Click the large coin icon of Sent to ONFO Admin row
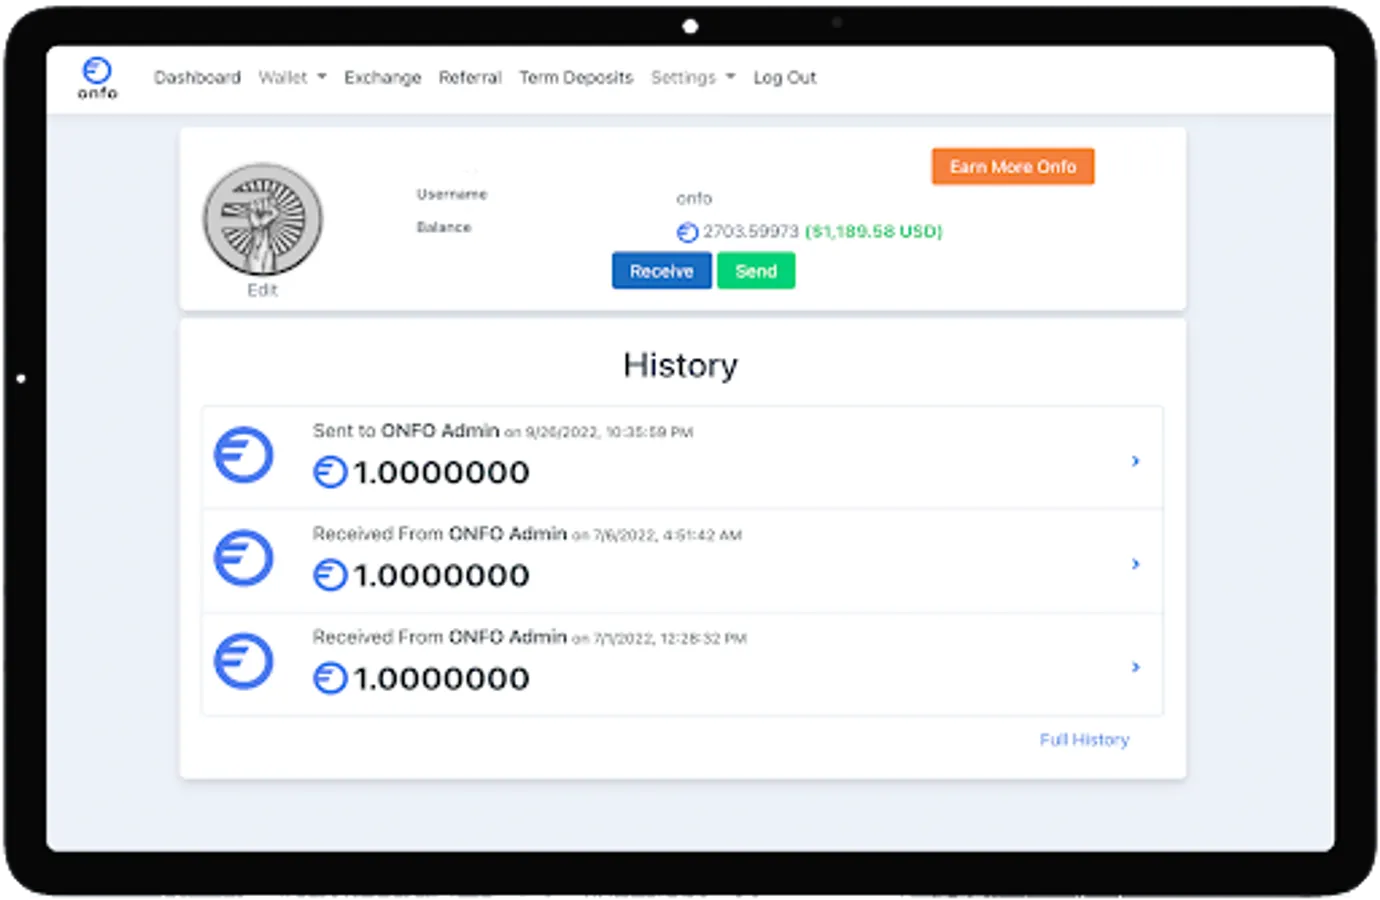Image resolution: width=1380 pixels, height=900 pixels. coord(243,455)
